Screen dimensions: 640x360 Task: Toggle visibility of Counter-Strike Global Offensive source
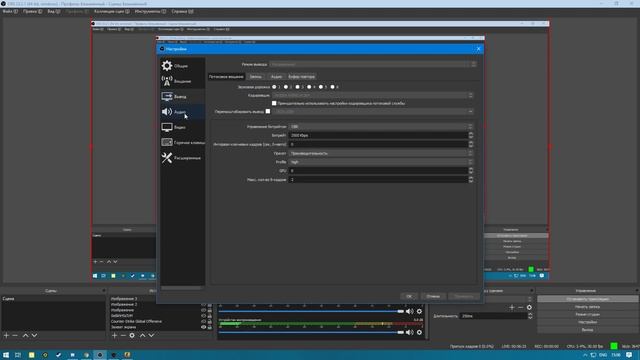tap(203, 321)
